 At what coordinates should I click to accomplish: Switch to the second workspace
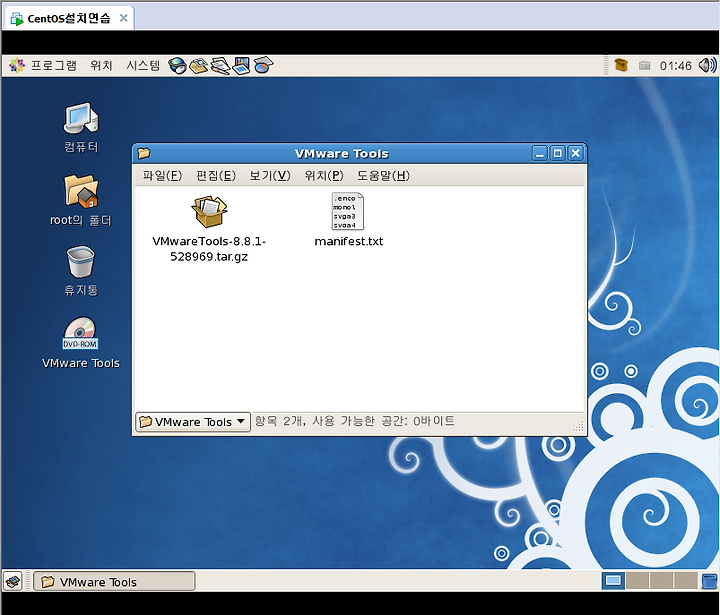coord(637,581)
